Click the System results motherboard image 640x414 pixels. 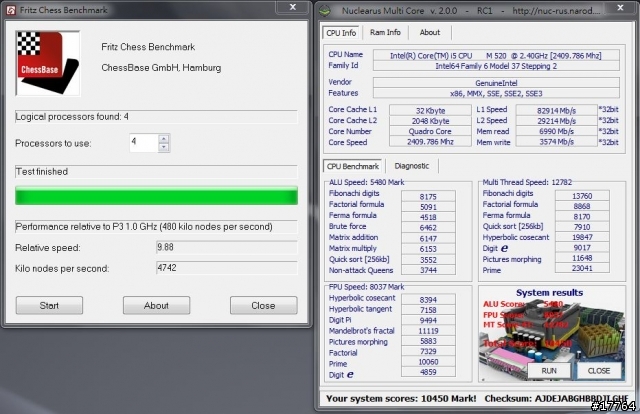552,334
